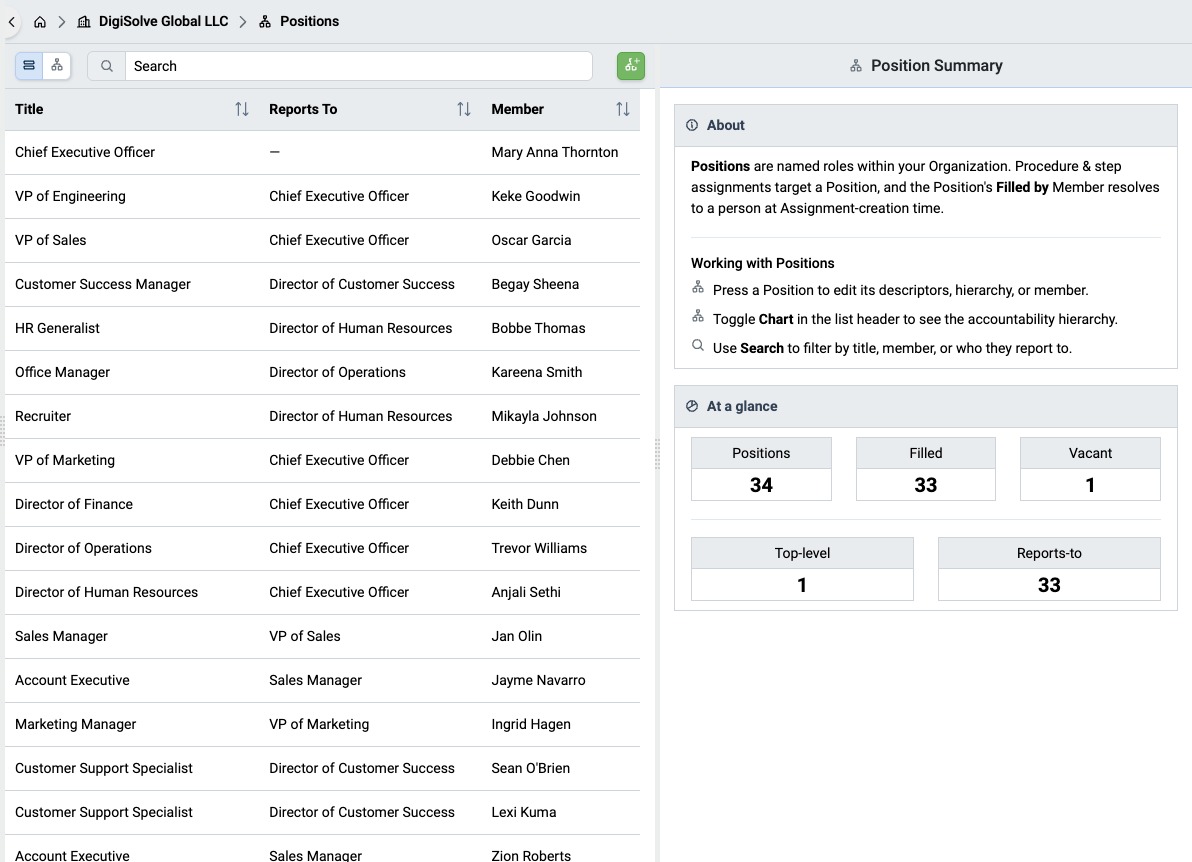The image size is (1192, 862).
Task: Click the search magnifier icon
Action: coord(106,66)
